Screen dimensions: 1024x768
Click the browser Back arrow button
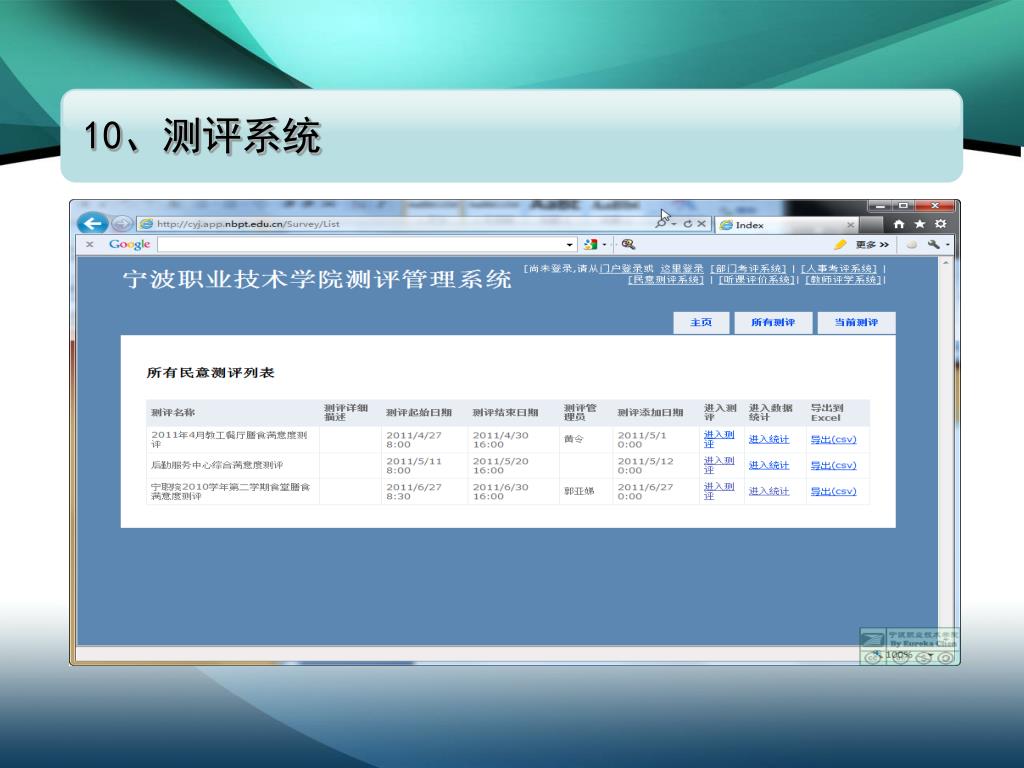pos(92,223)
